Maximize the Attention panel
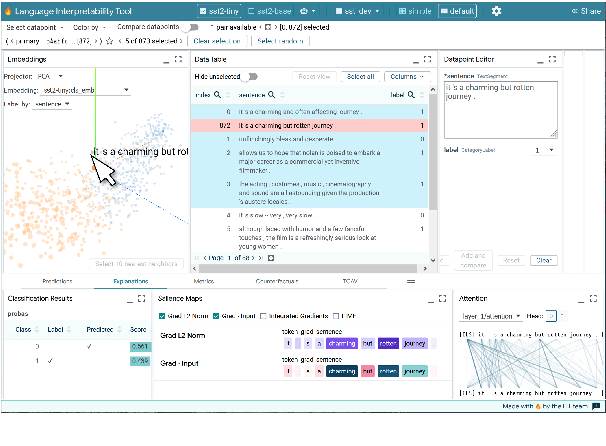 (598, 298)
